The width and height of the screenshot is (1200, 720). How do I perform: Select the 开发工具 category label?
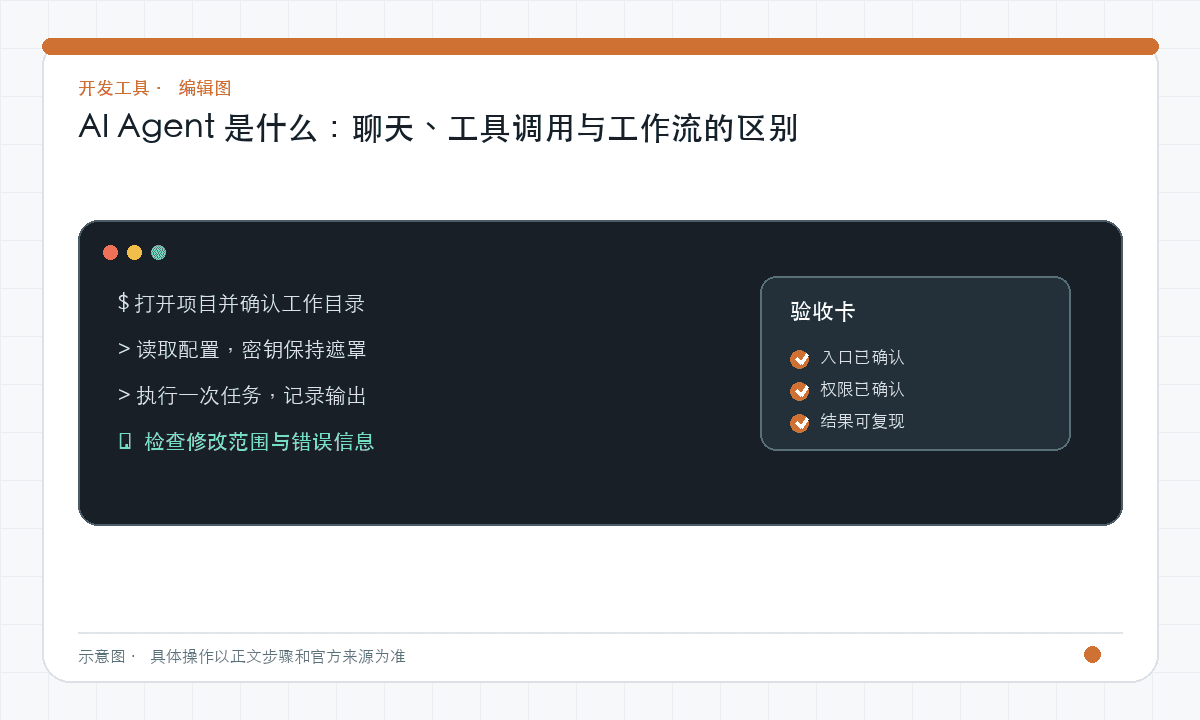(x=114, y=88)
